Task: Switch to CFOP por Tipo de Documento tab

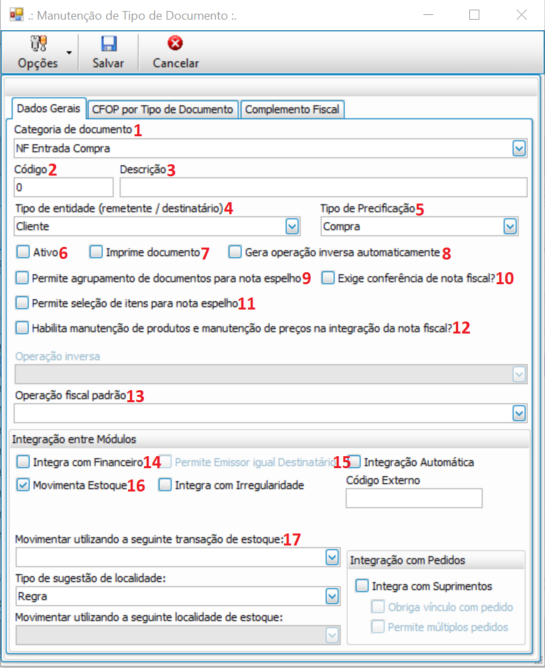Action: [x=162, y=109]
